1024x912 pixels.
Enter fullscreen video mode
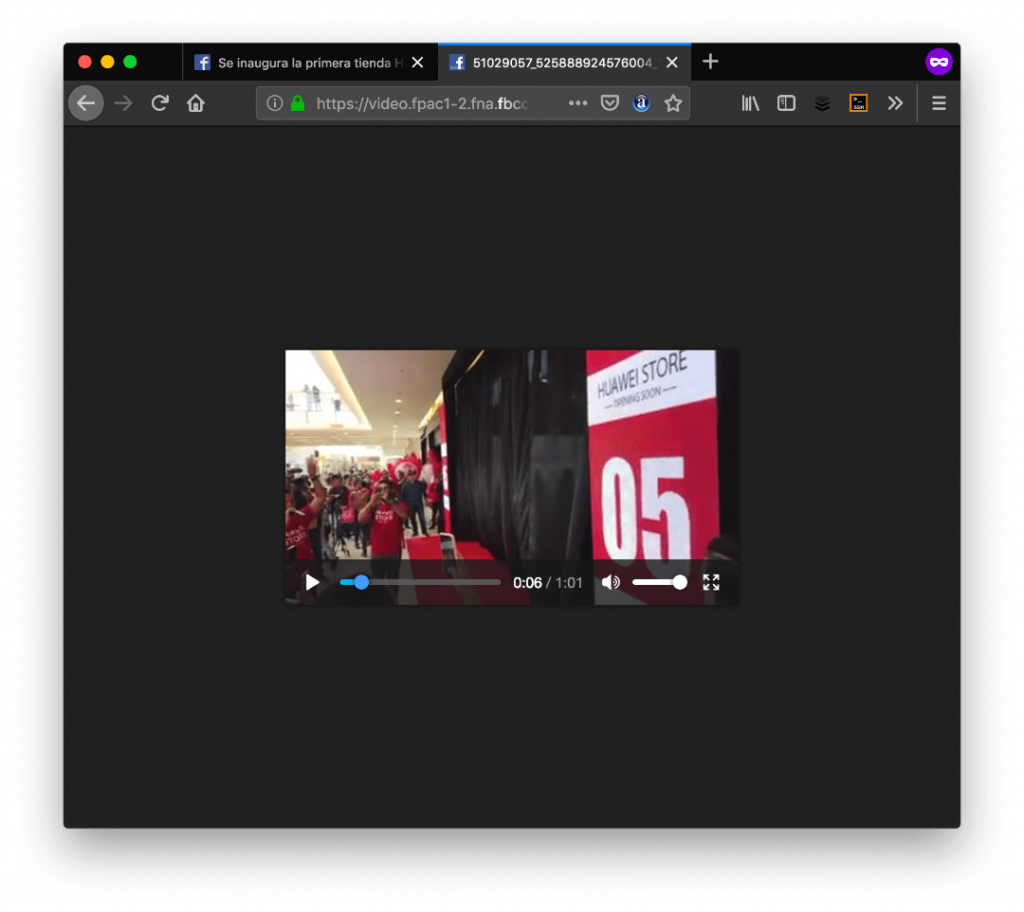tap(711, 583)
